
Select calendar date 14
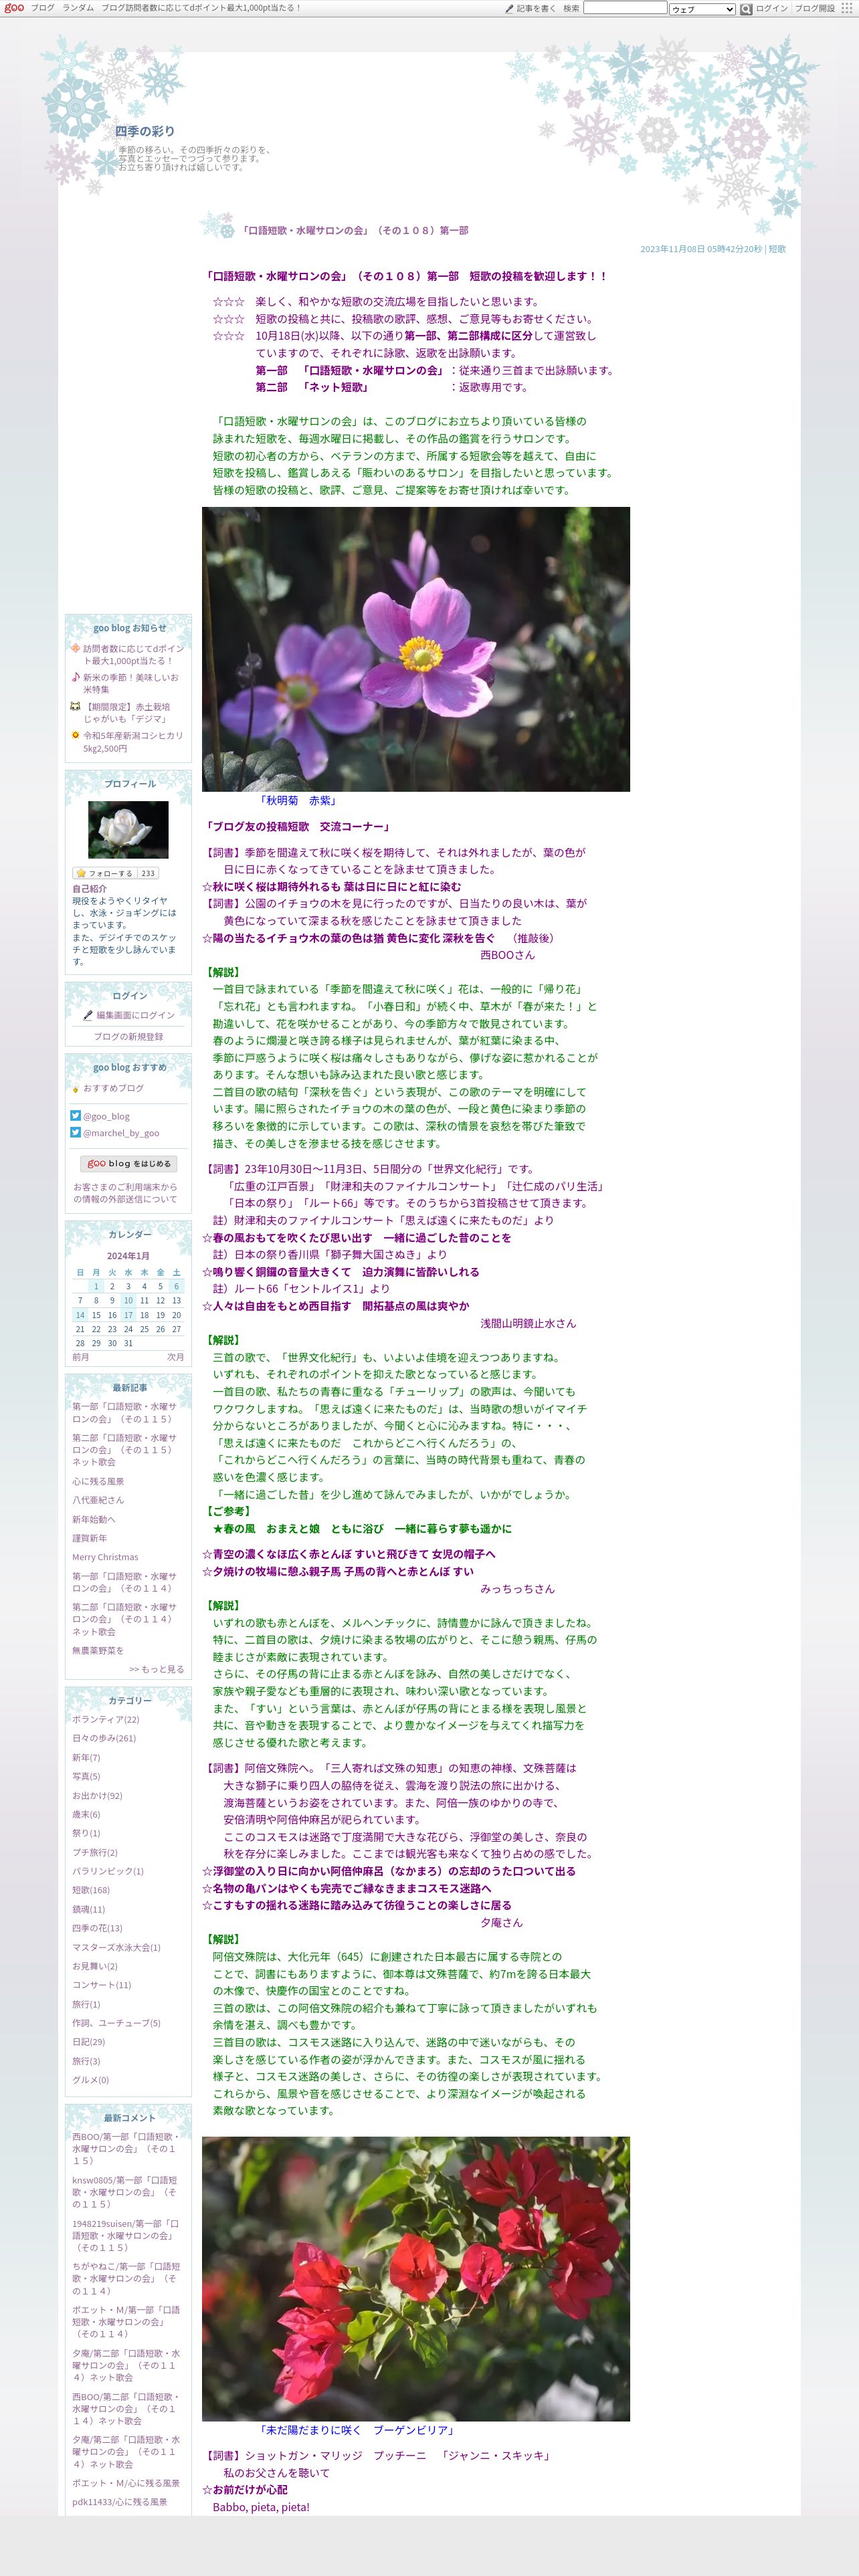click(x=80, y=1315)
